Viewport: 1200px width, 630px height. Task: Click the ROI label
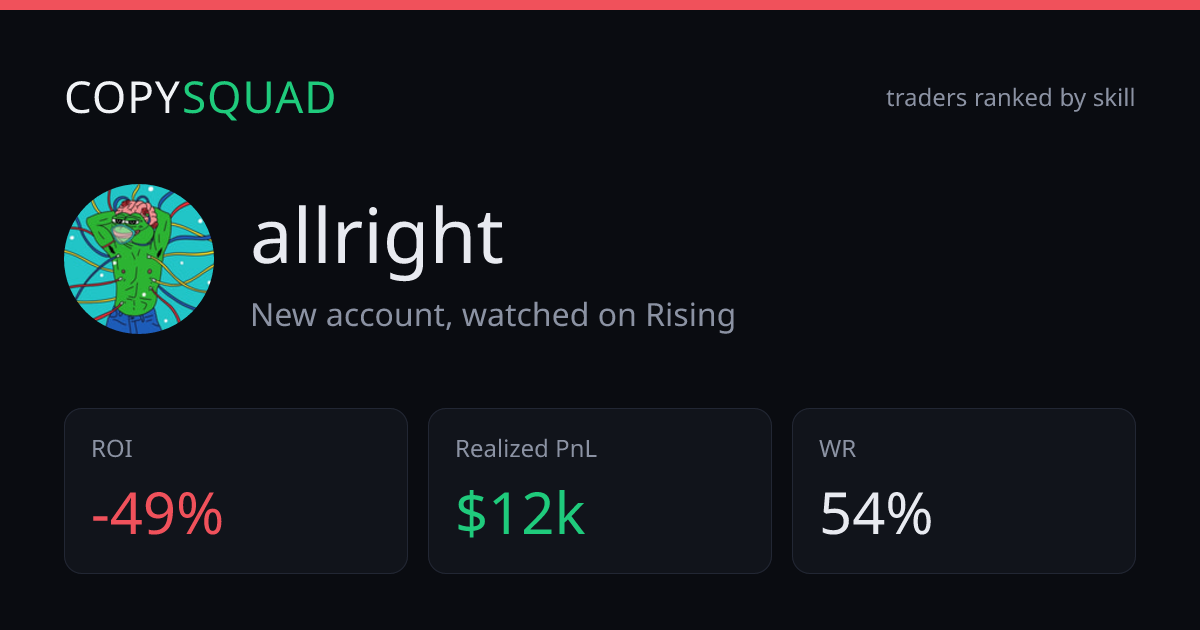(112, 450)
